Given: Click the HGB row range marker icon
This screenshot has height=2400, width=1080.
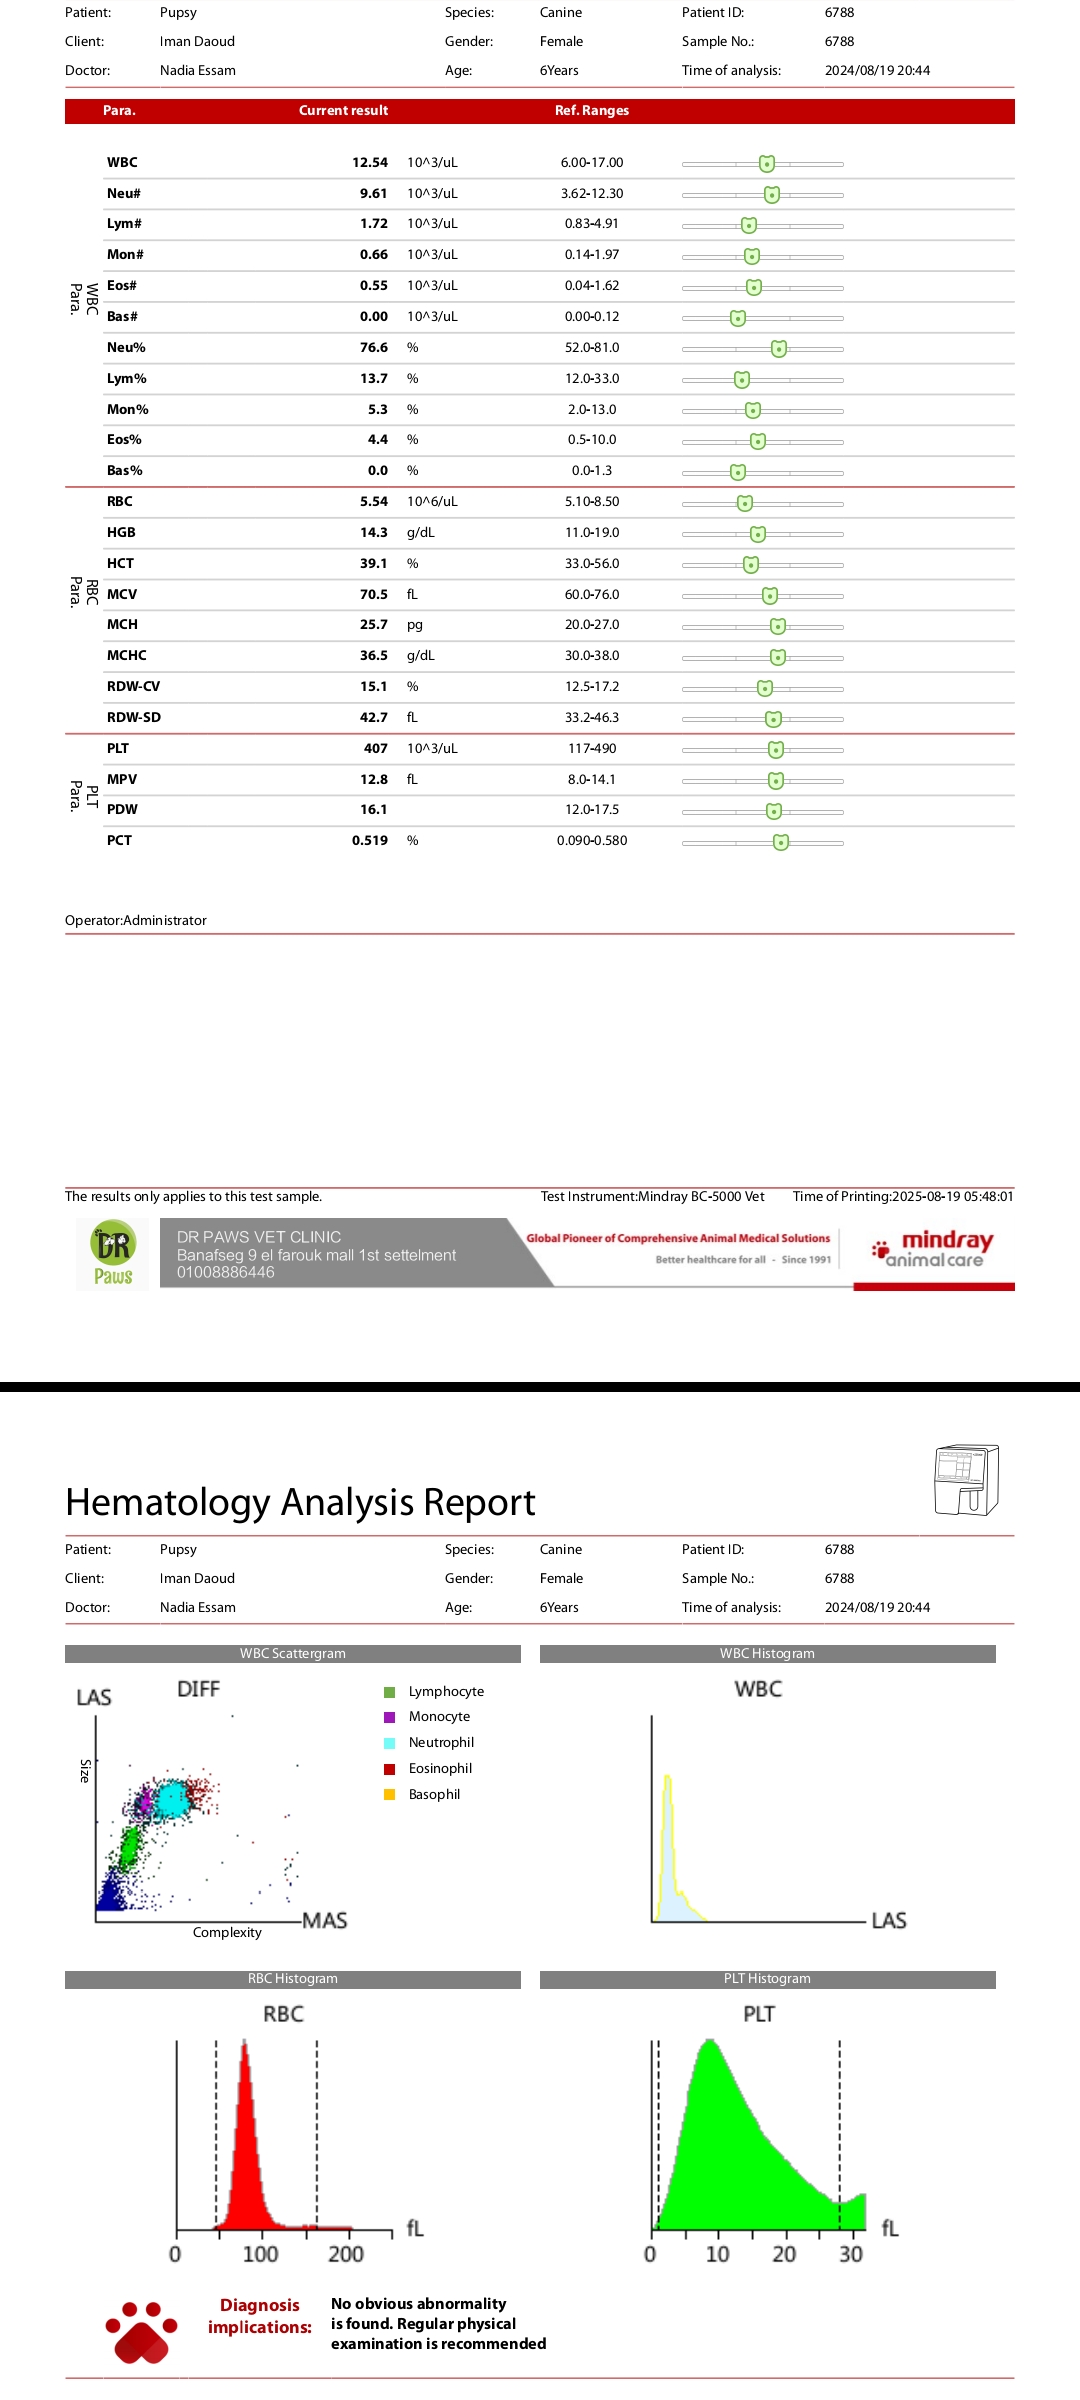Looking at the screenshot, I should [757, 534].
